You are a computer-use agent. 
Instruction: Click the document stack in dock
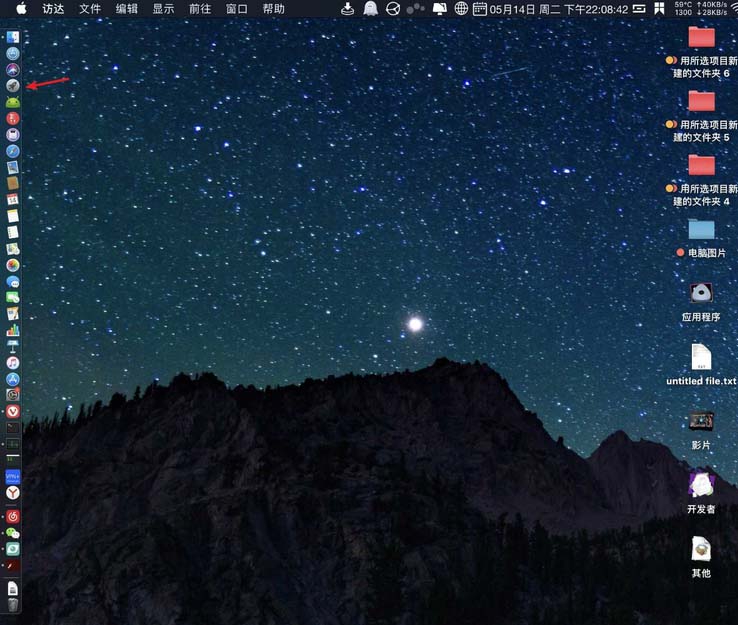click(13, 588)
